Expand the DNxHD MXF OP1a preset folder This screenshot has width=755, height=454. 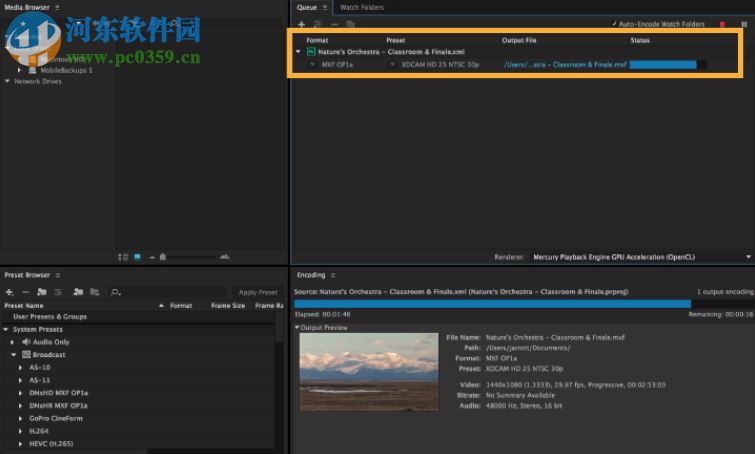(20, 393)
